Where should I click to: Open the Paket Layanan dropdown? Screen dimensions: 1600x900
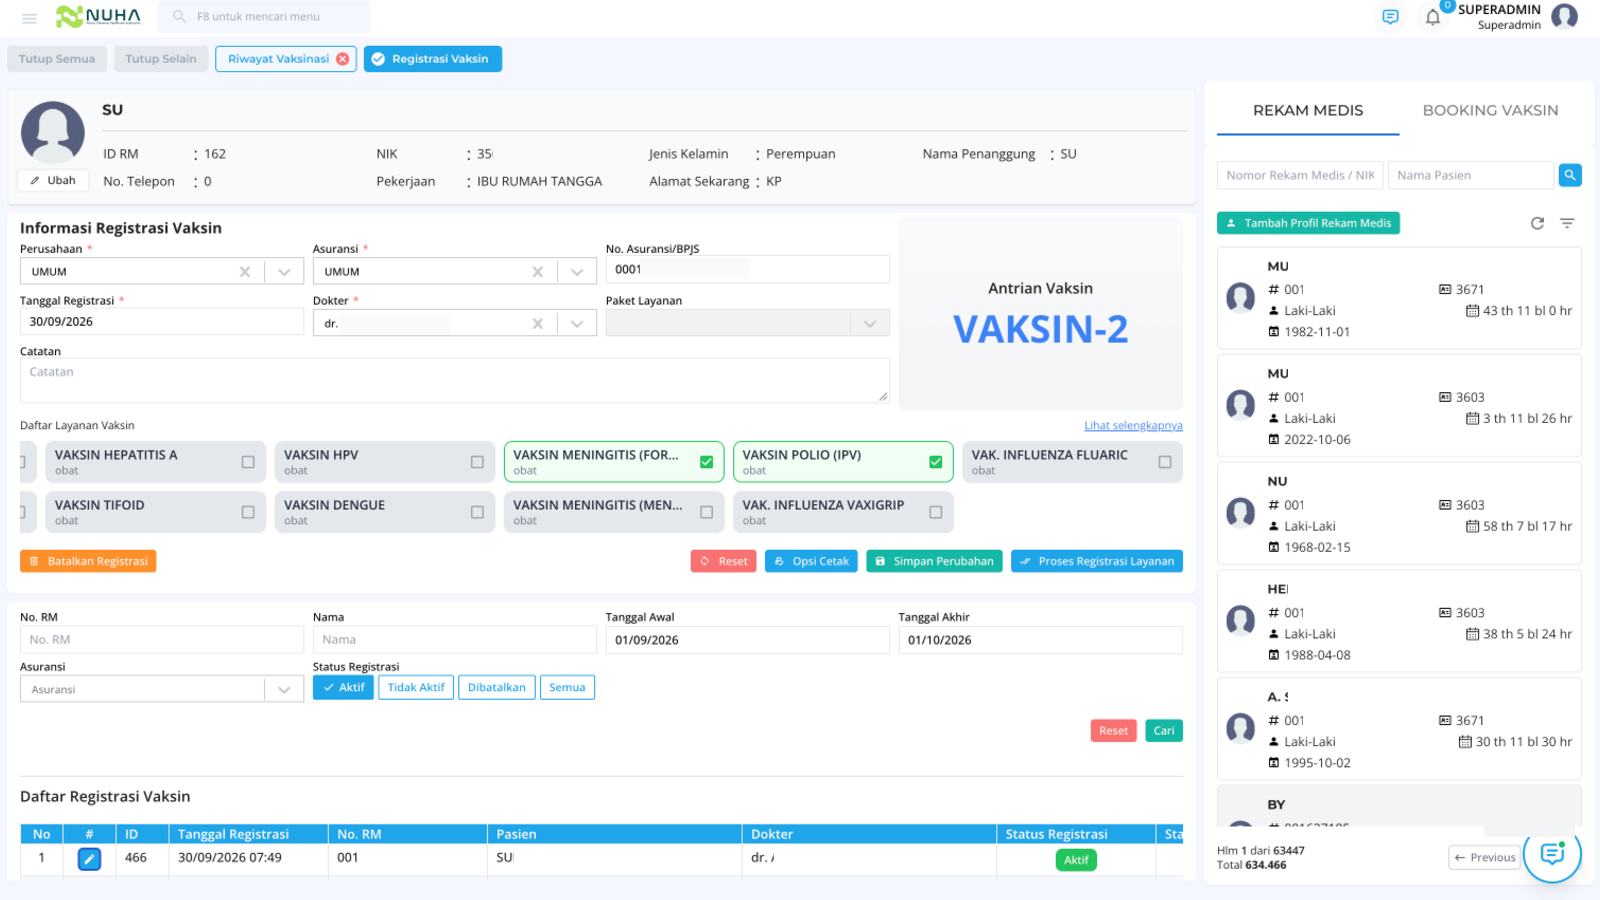tap(747, 323)
